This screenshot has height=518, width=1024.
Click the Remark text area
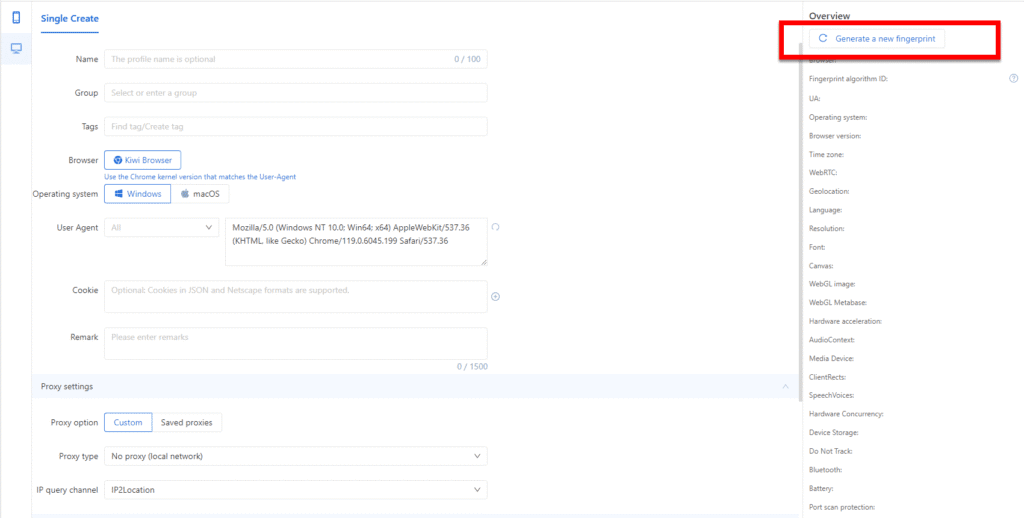click(296, 344)
